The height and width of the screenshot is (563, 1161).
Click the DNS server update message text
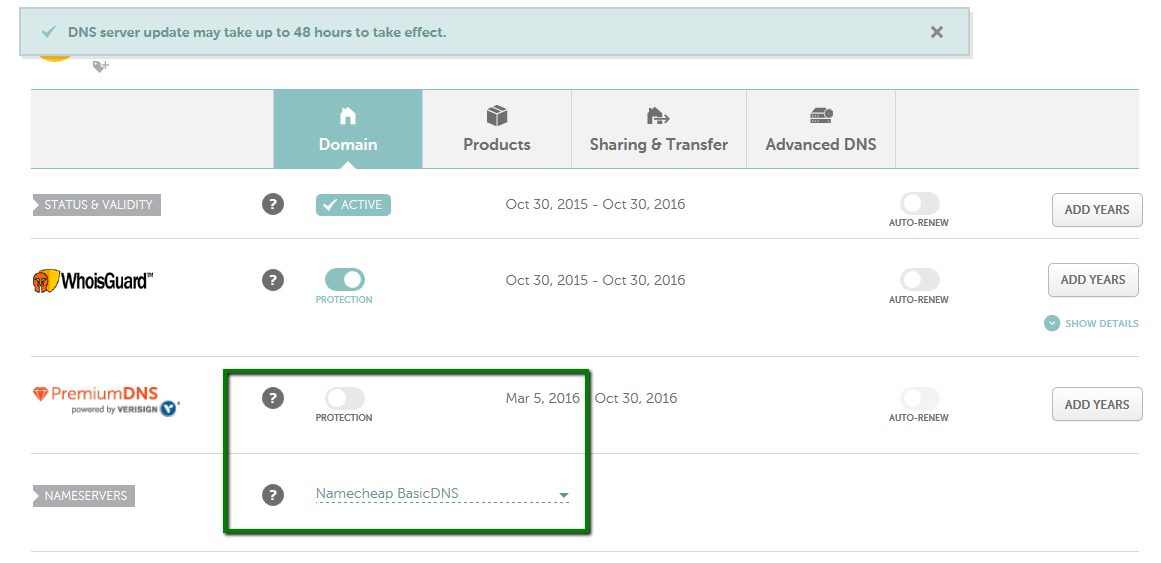pyautogui.click(x=257, y=33)
